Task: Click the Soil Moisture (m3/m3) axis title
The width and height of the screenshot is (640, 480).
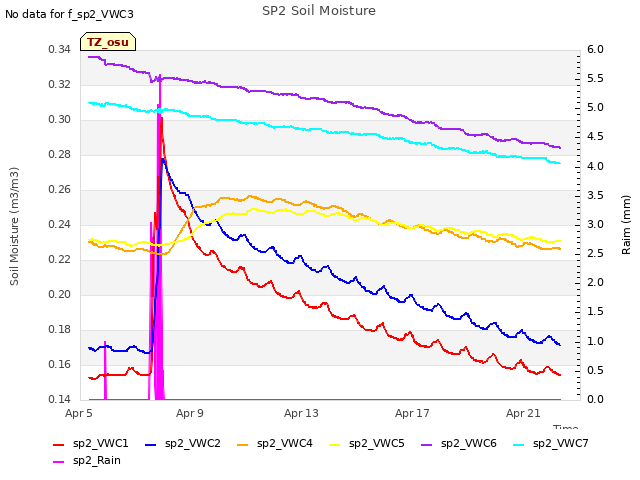Action: click(14, 226)
